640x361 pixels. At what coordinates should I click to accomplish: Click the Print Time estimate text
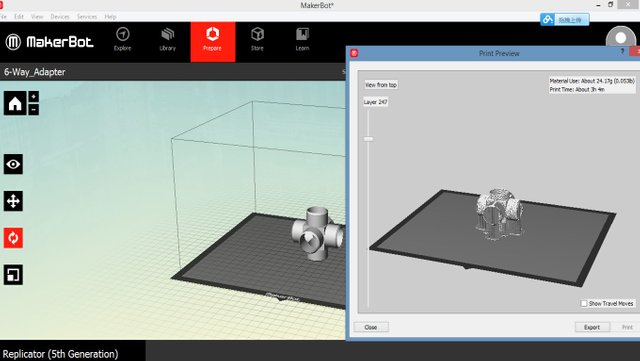[577, 89]
